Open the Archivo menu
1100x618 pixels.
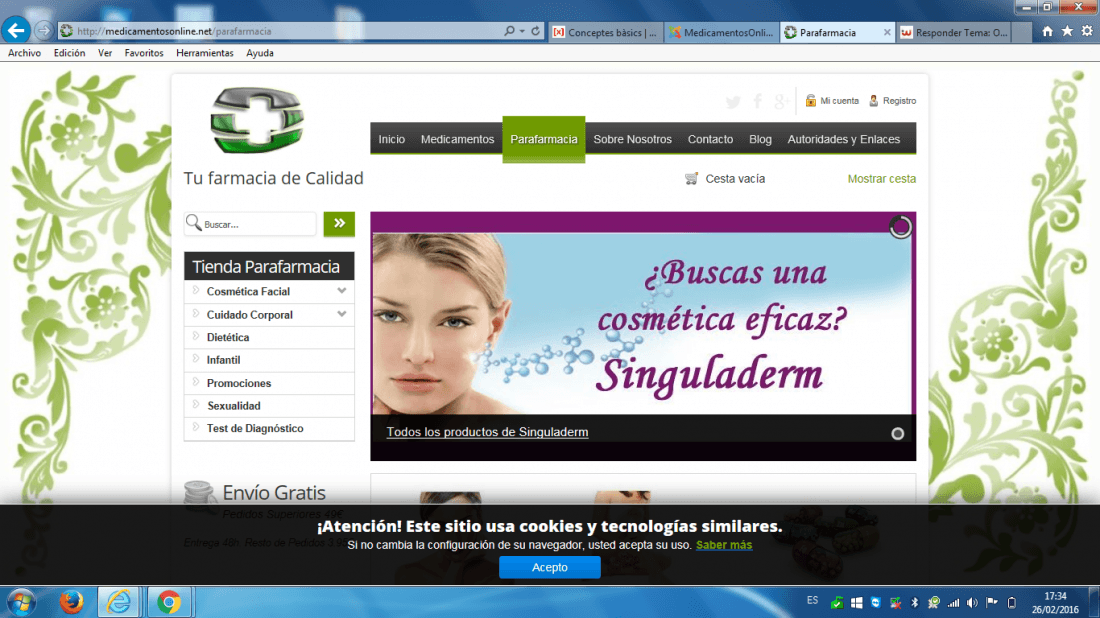click(25, 53)
